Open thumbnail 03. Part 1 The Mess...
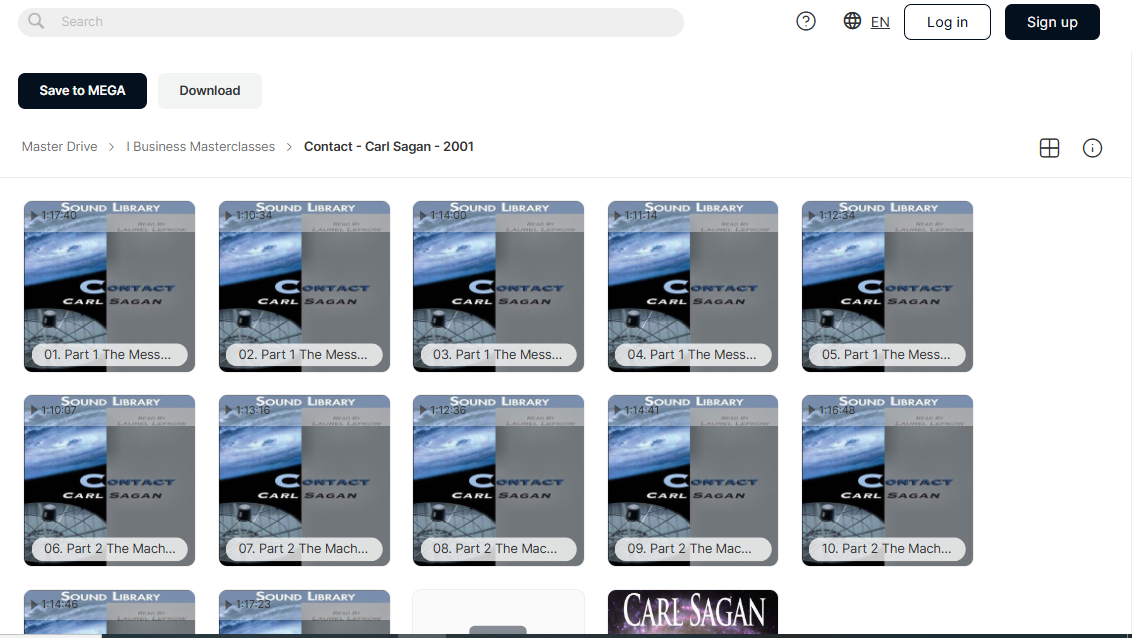 [498, 287]
